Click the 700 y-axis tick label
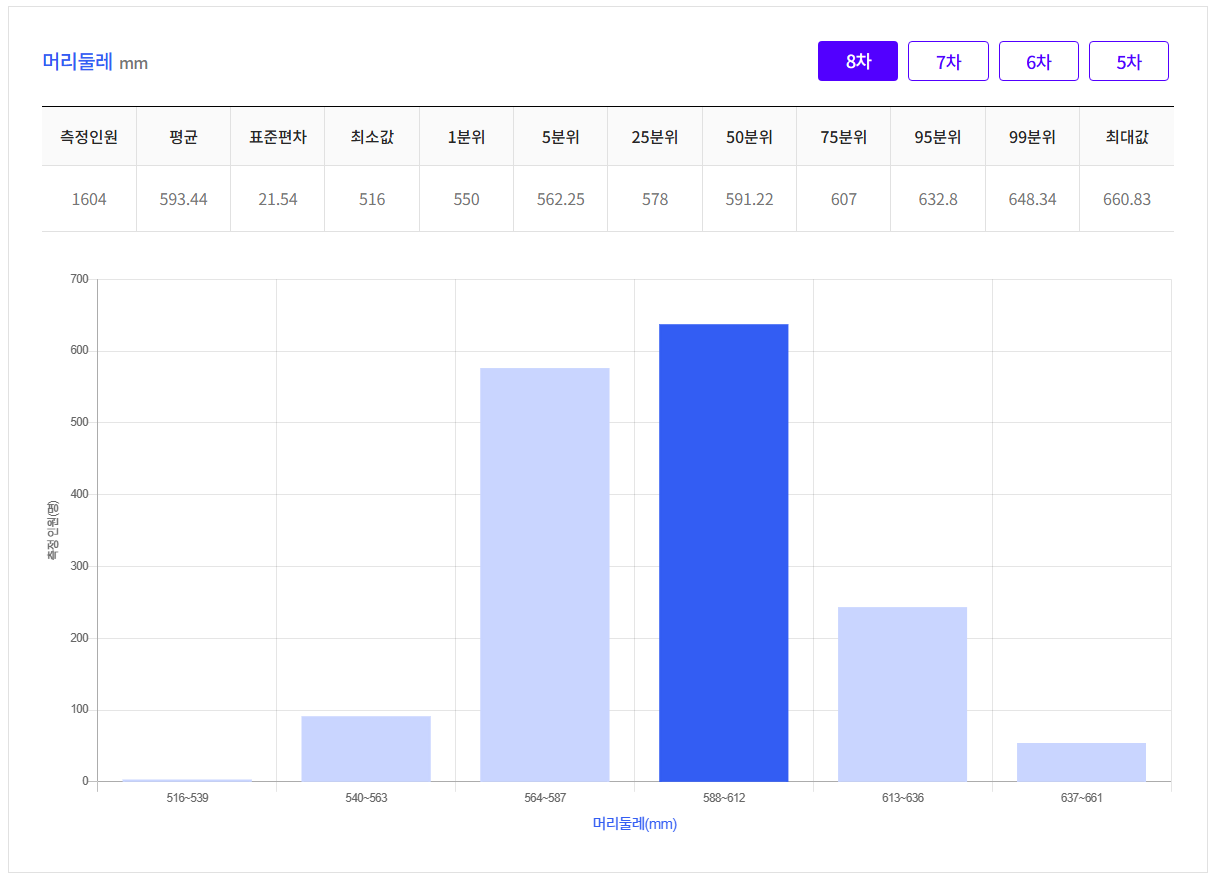The image size is (1219, 882). coord(79,279)
